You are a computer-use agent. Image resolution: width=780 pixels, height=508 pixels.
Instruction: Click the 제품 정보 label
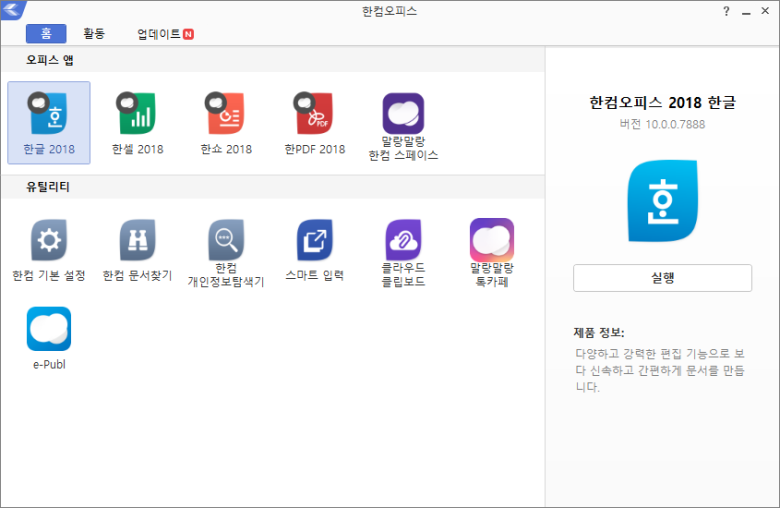599,332
